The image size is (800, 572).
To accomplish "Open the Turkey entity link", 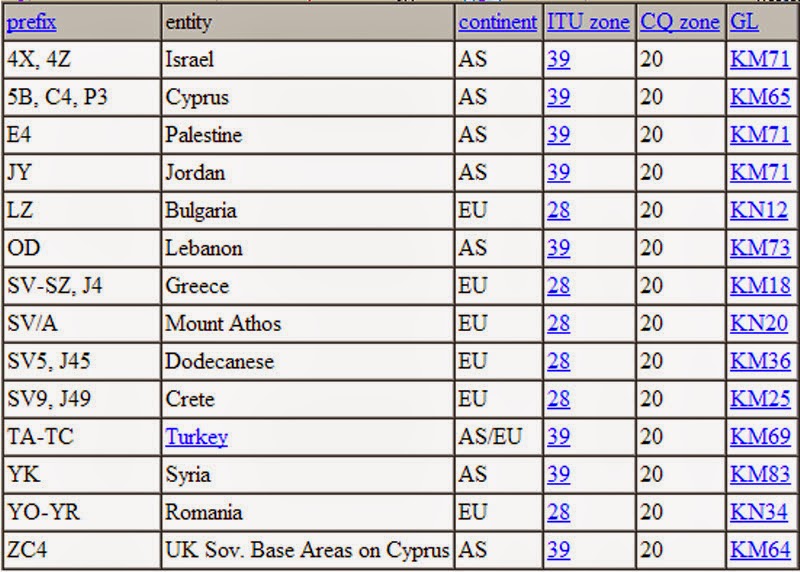I will pos(196,437).
